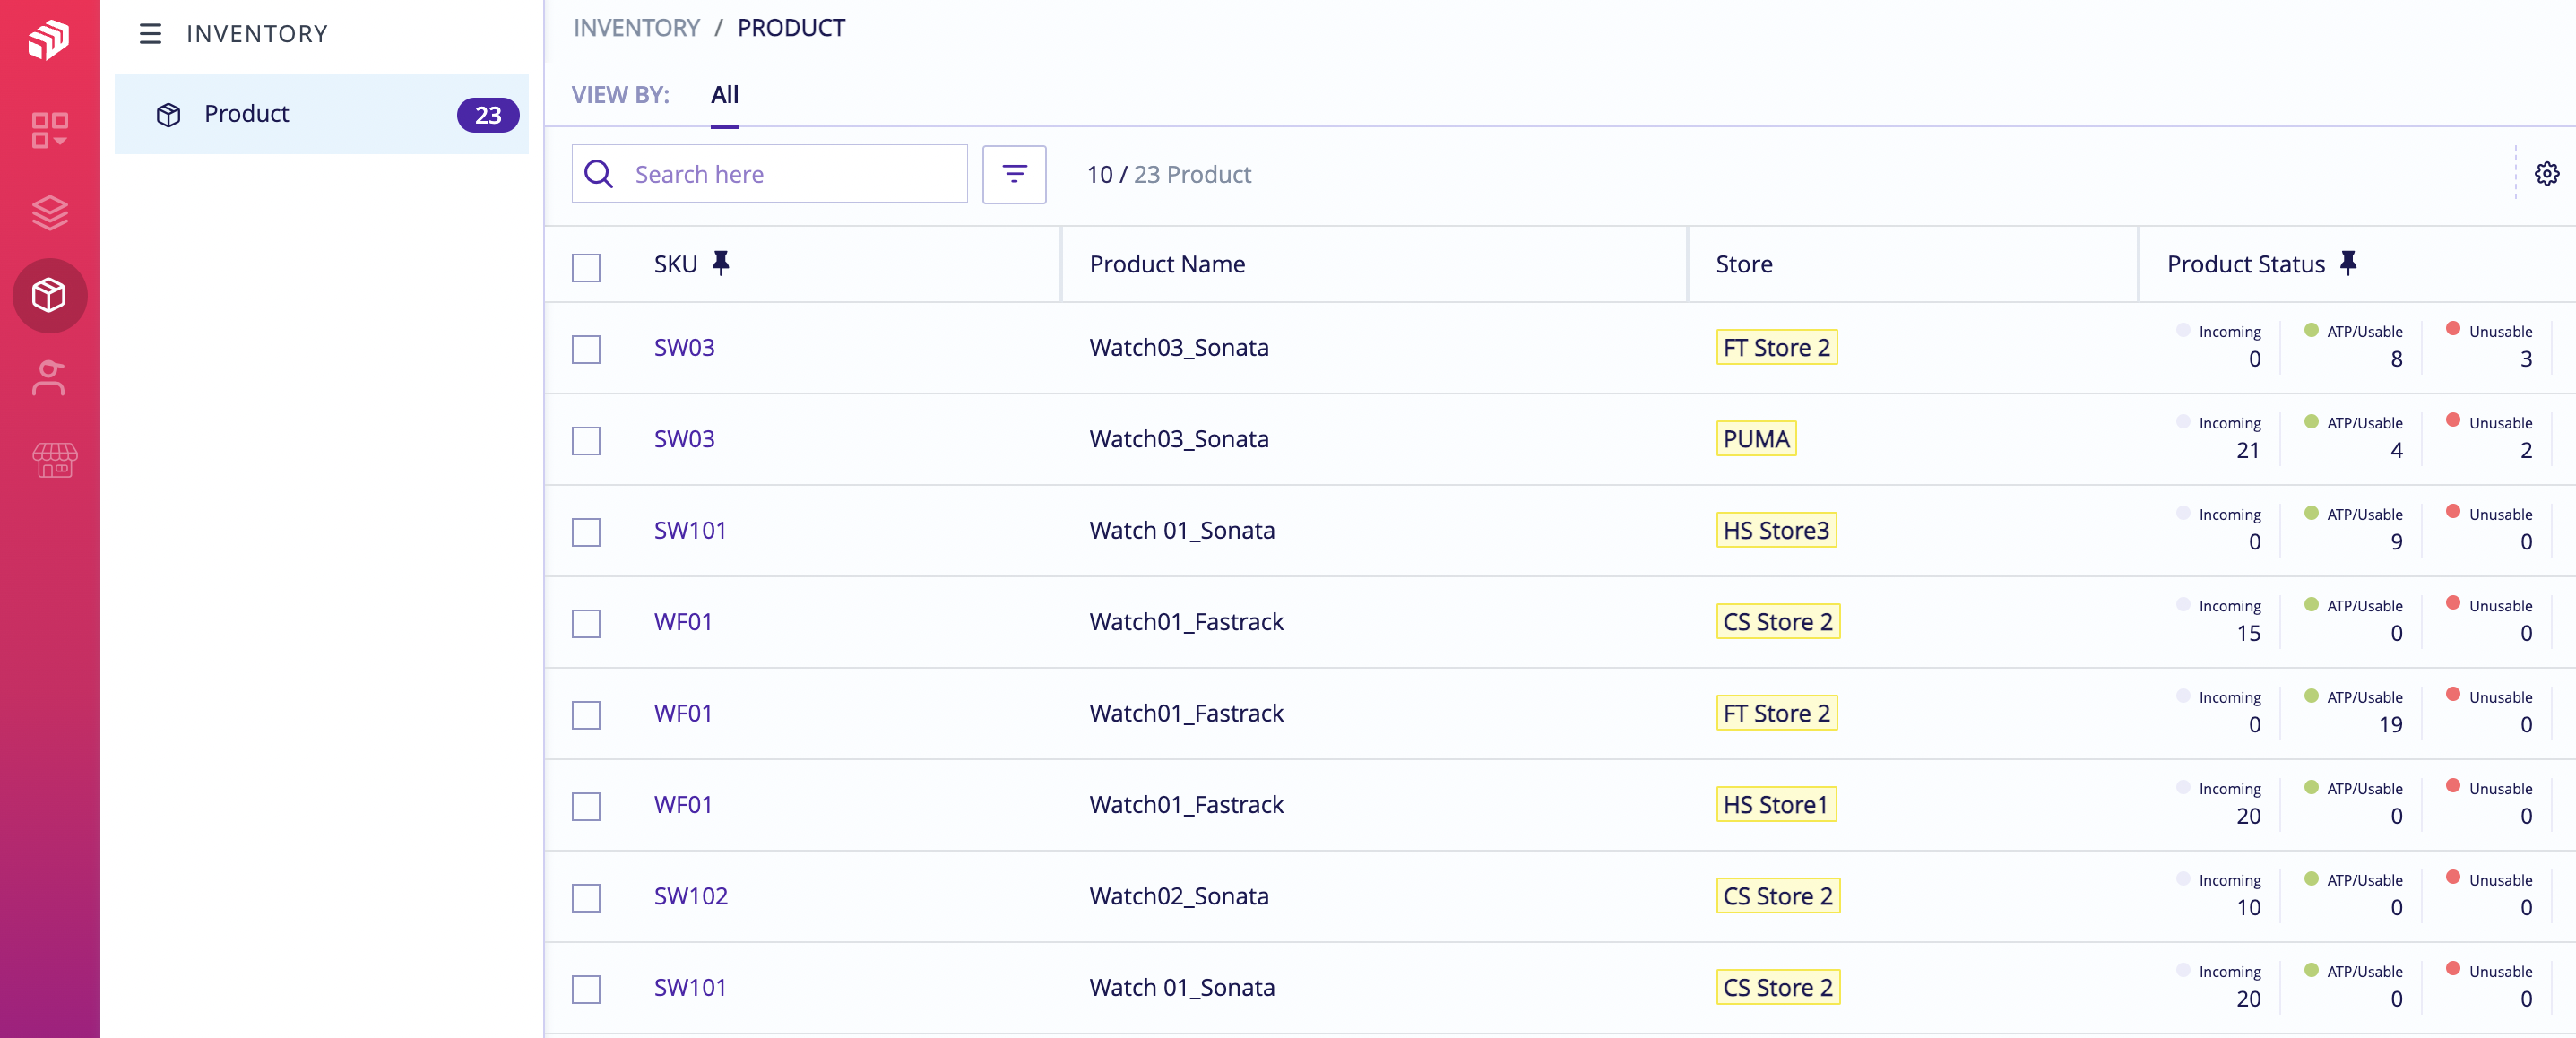Click the Product Status column header
The height and width of the screenshot is (1038, 2576).
[x=2245, y=264]
